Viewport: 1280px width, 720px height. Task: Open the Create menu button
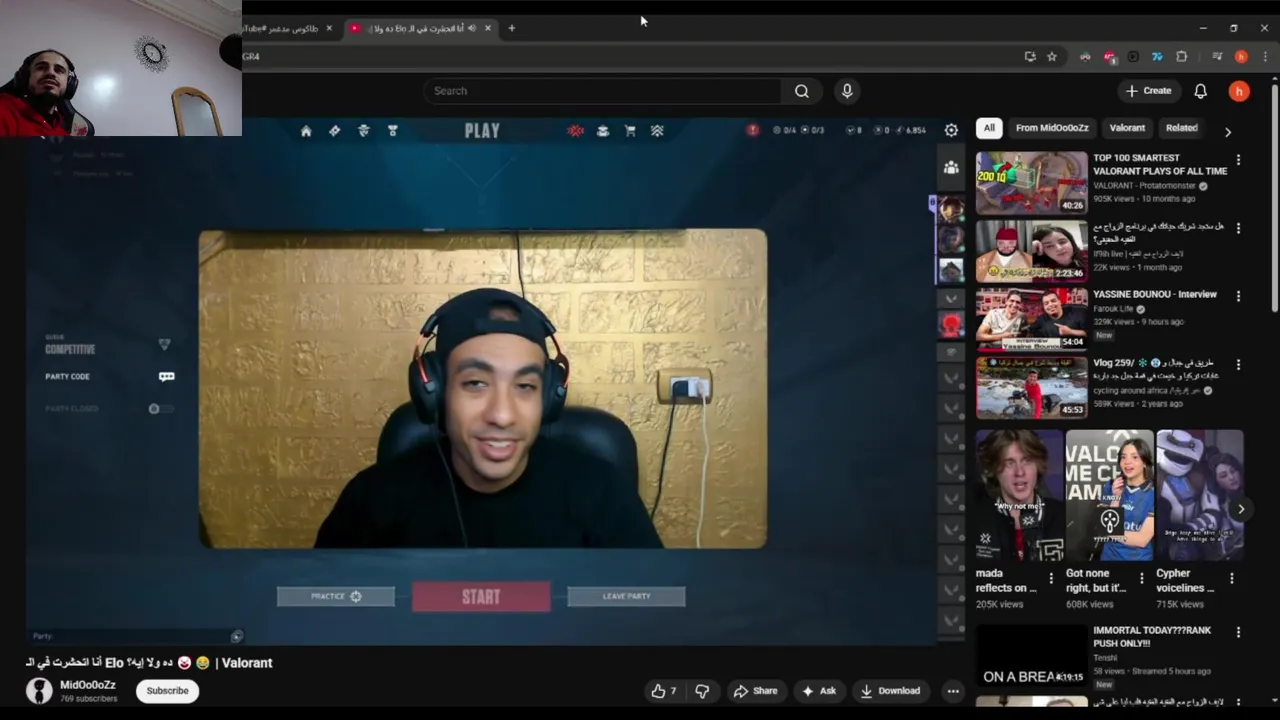(1148, 91)
